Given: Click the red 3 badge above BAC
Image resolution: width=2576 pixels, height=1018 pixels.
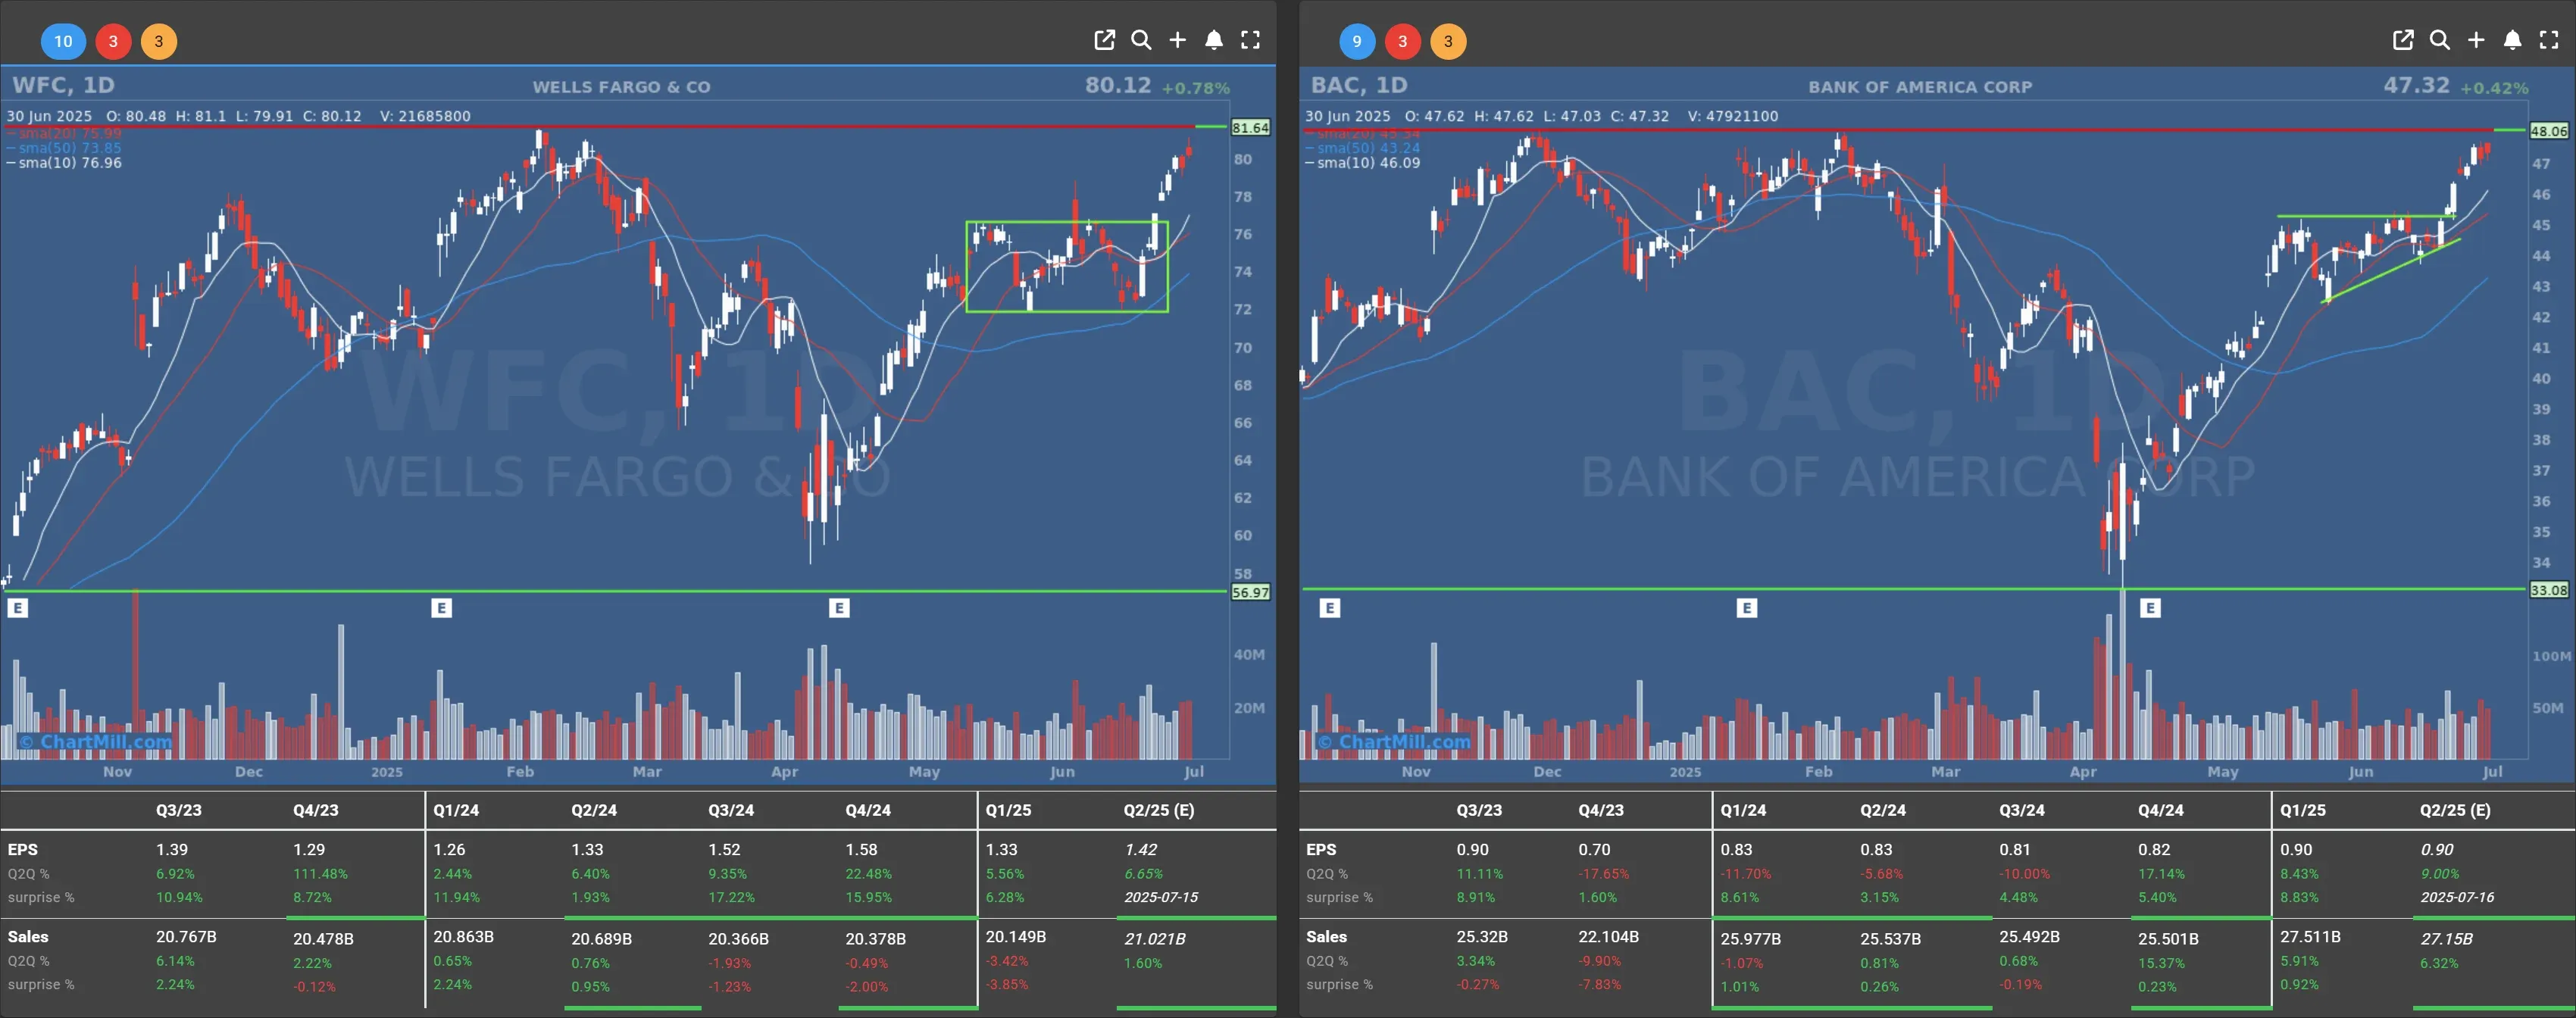Looking at the screenshot, I should [1403, 41].
